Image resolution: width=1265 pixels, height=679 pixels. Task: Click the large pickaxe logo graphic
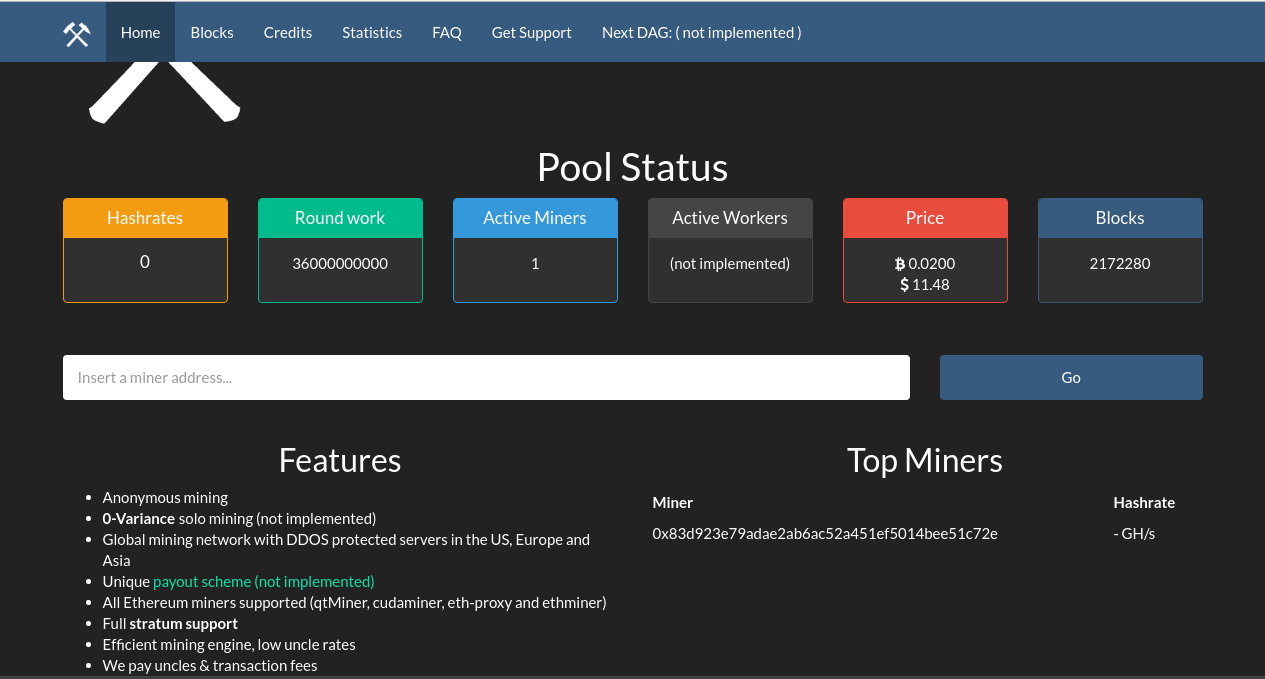(x=165, y=92)
